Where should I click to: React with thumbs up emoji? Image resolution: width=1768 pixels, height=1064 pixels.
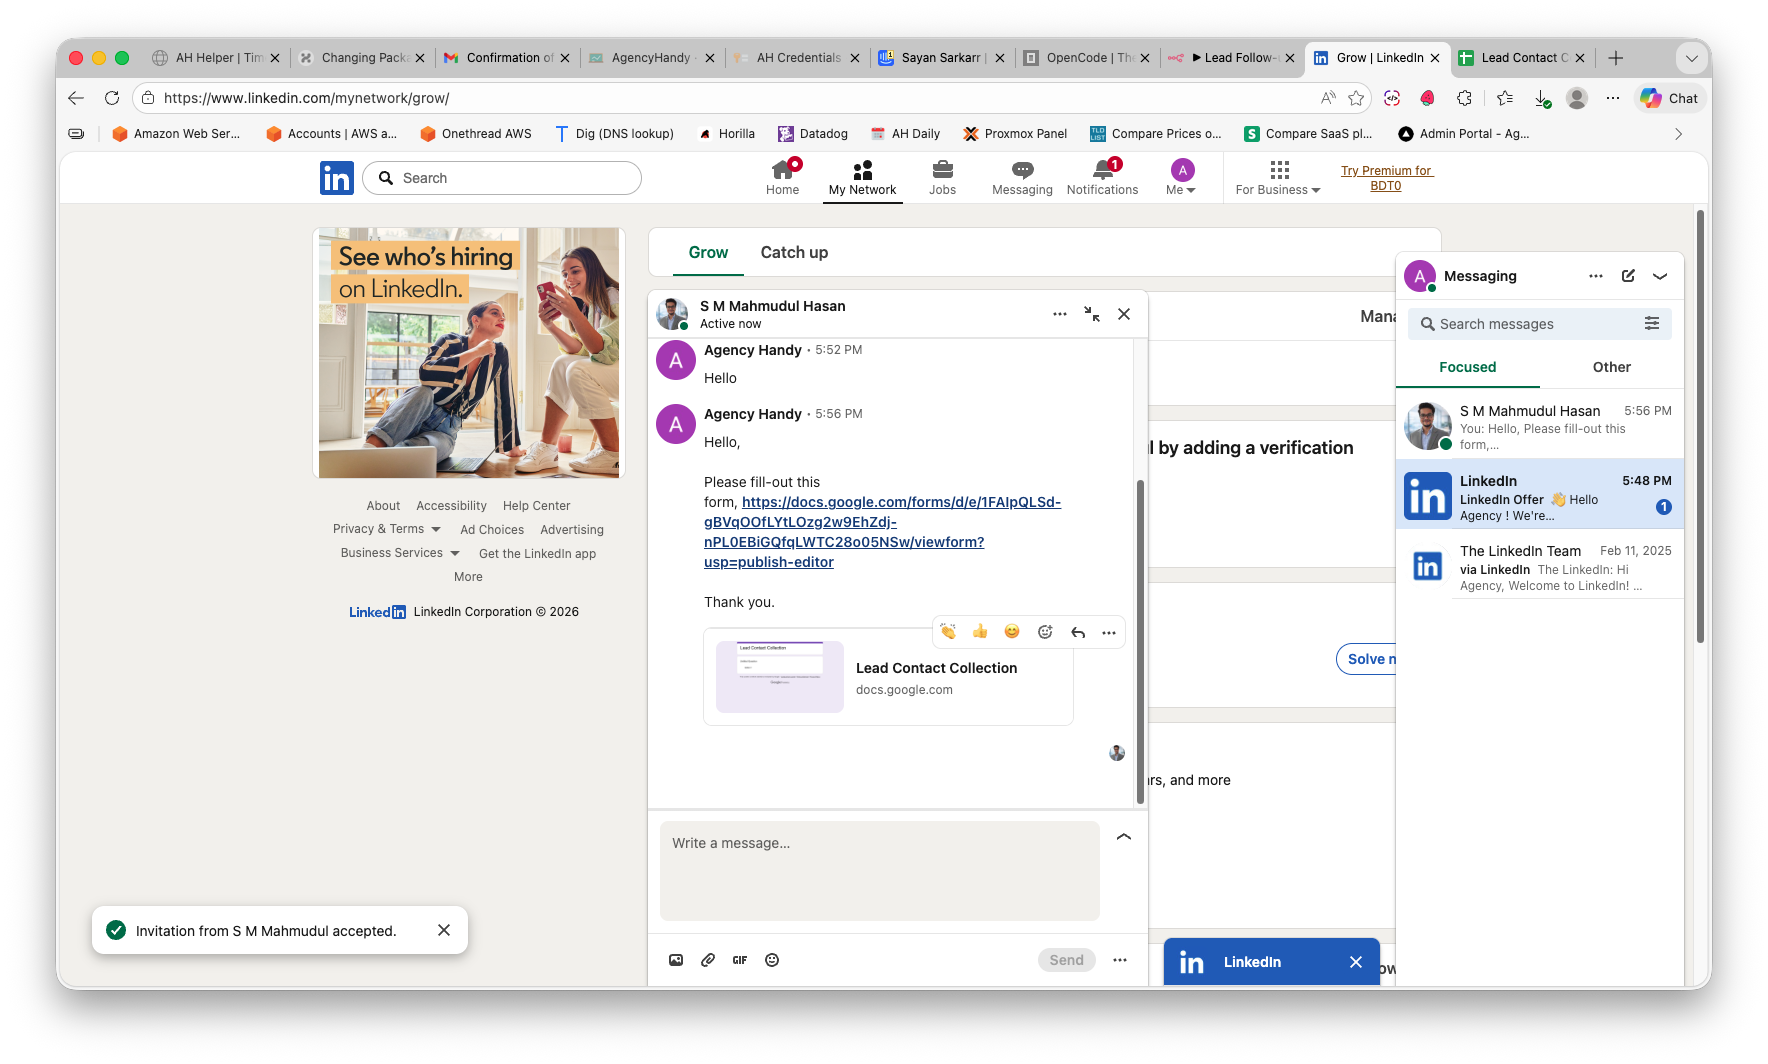pos(980,631)
